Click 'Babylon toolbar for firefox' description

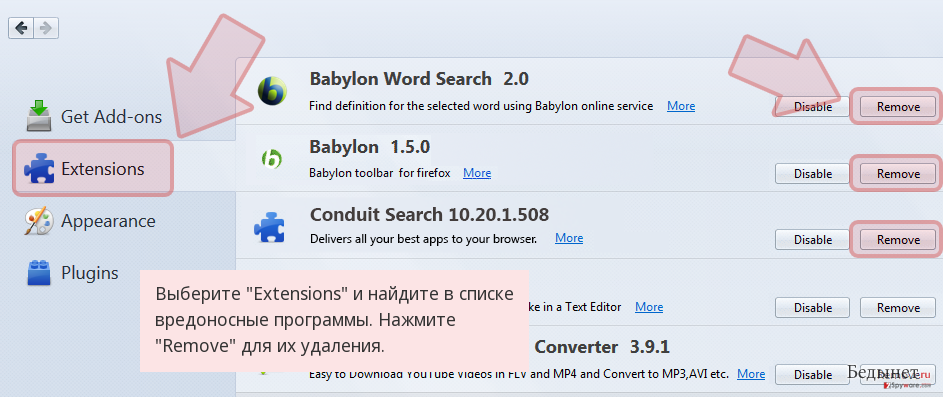tap(380, 173)
